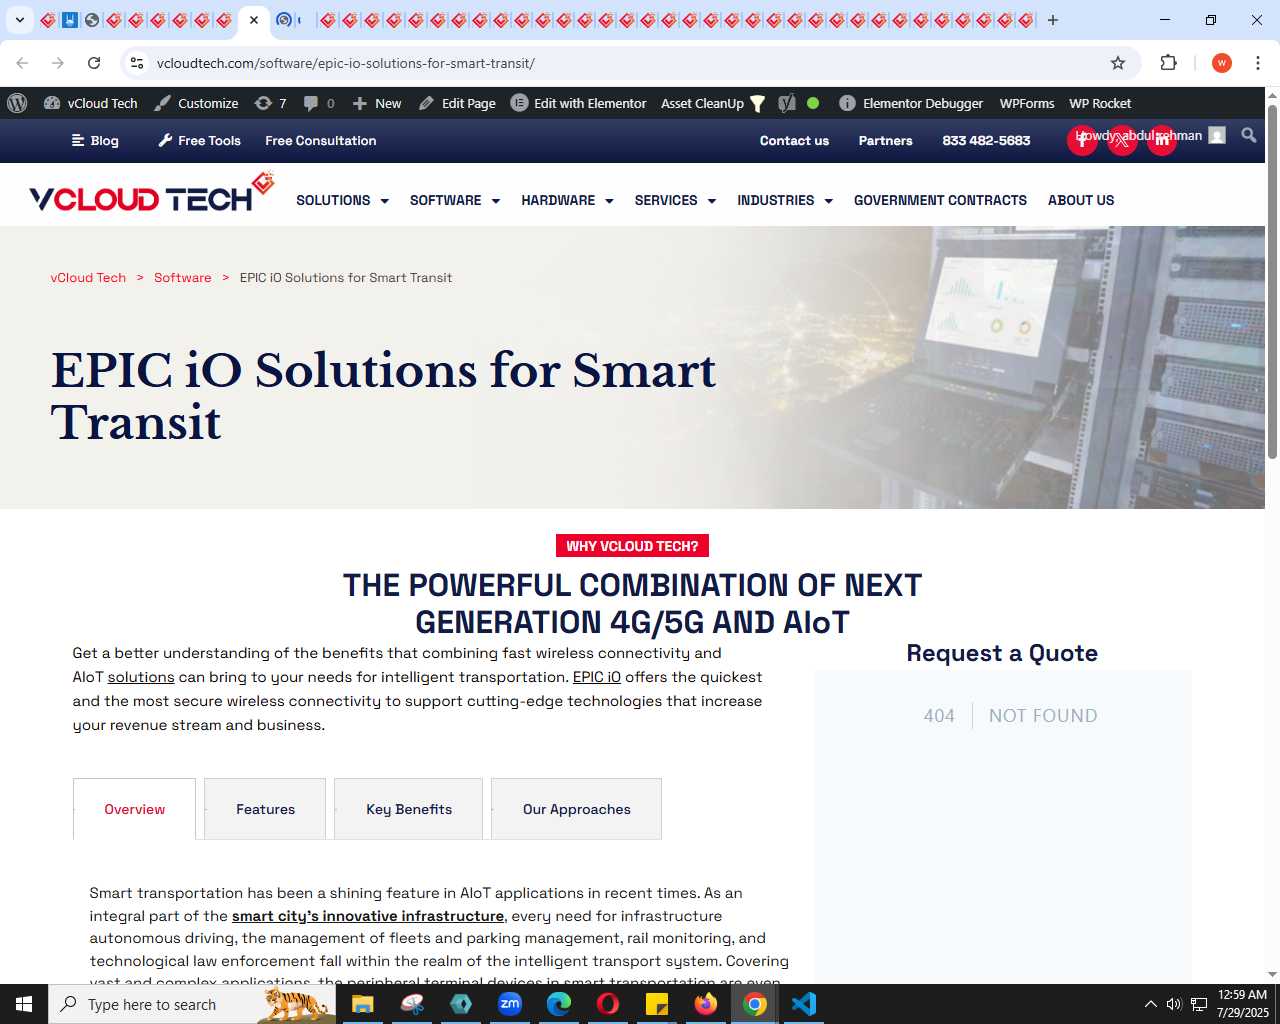Open GOVERNMENT CONTRACTS page

940,200
